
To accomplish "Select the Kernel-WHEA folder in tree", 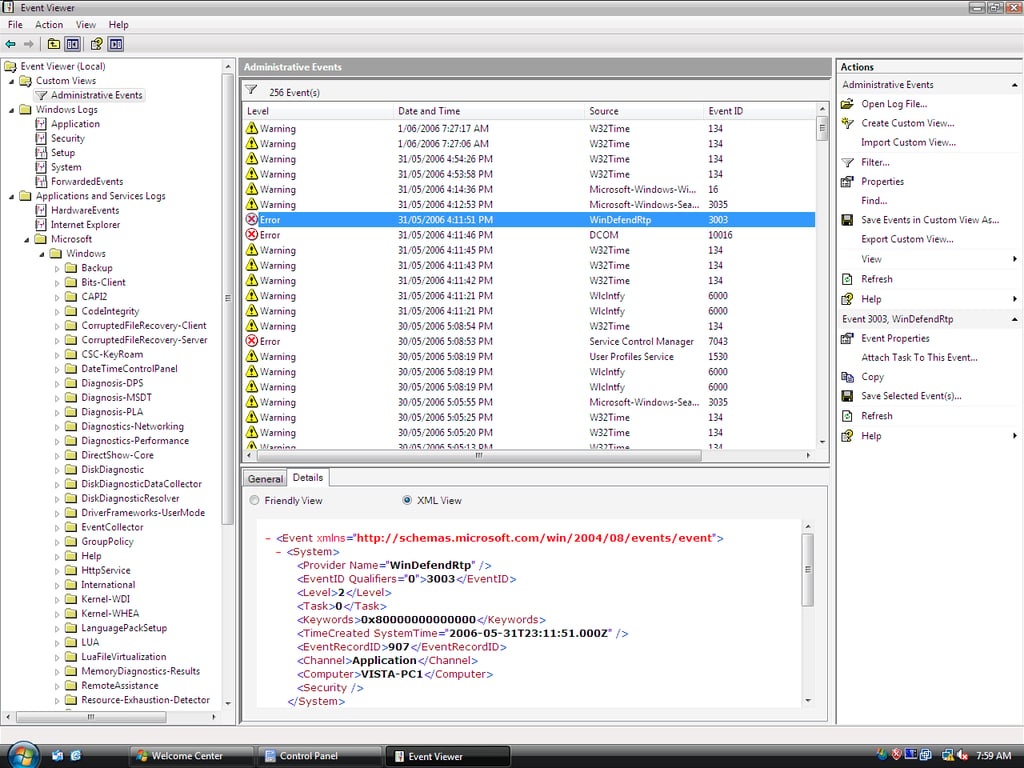I will point(110,613).
